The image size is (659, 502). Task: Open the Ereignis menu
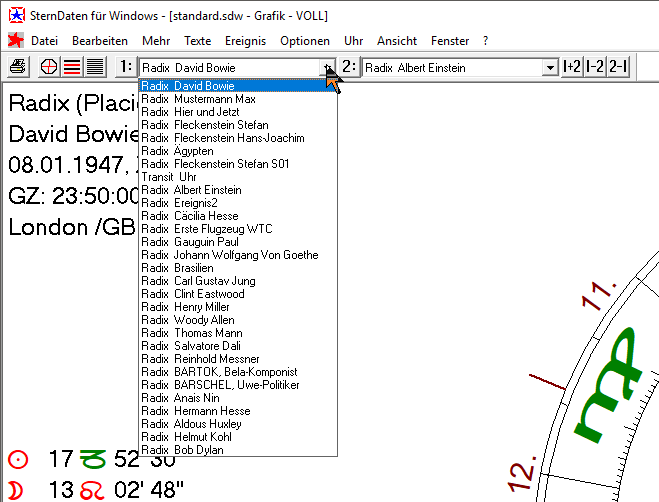click(245, 41)
